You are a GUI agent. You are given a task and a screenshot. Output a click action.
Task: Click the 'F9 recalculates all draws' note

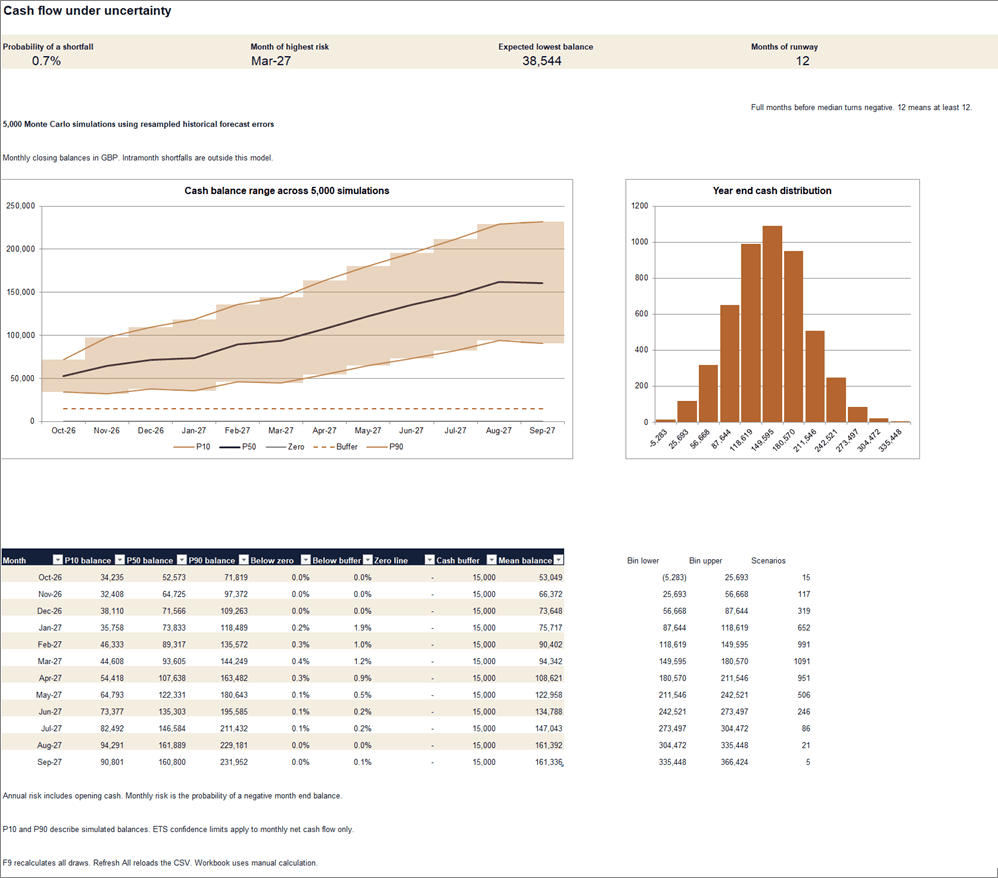click(160, 863)
